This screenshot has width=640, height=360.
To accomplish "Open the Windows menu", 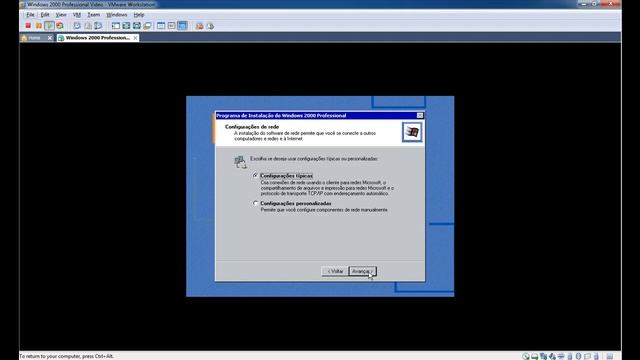I will [x=117, y=15].
